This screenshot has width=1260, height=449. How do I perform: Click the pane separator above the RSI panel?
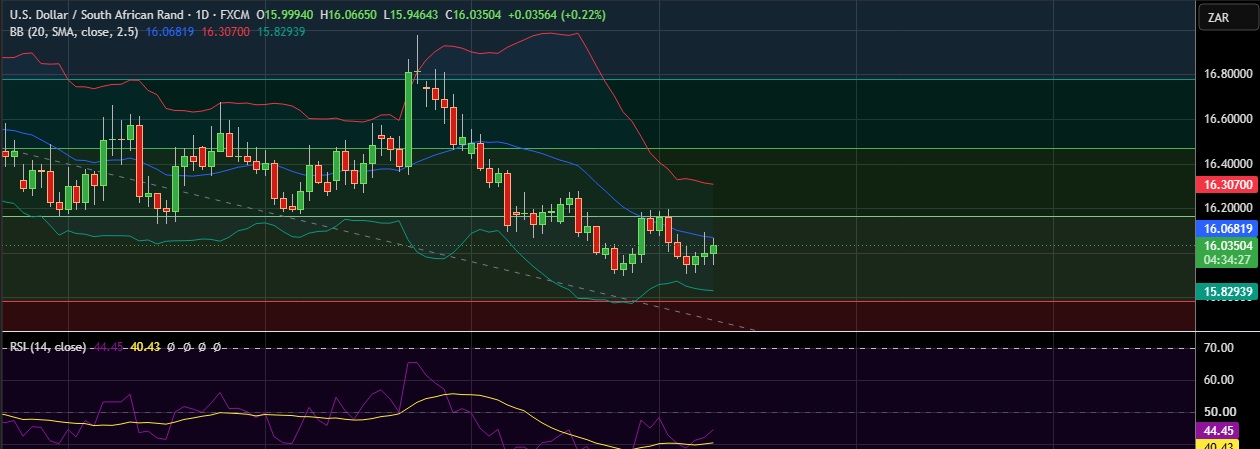[598, 331]
